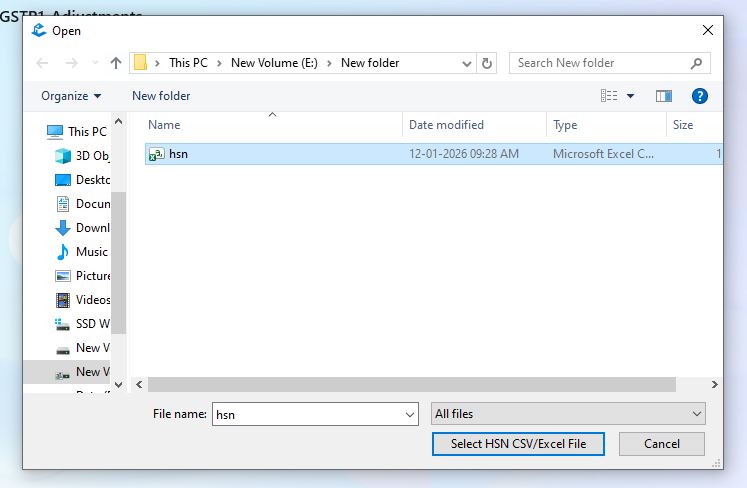Click the Help question mark icon
The height and width of the screenshot is (488, 747).
700,96
